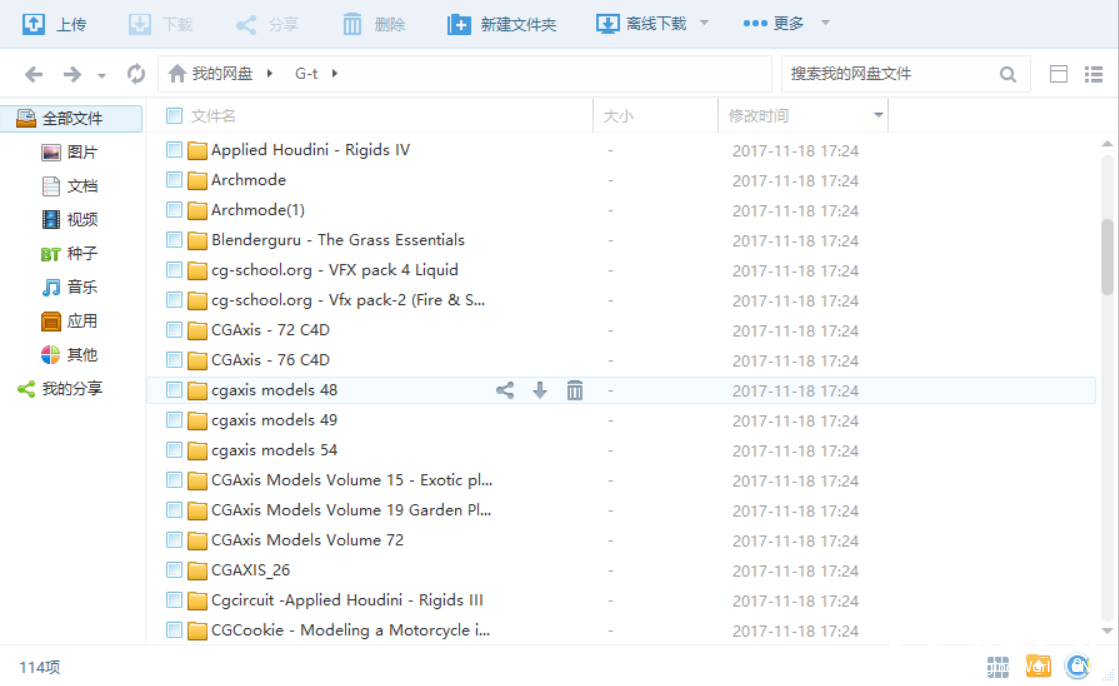Open BT Seeds (种子) category
This screenshot has height=686, width=1119.
[x=69, y=253]
